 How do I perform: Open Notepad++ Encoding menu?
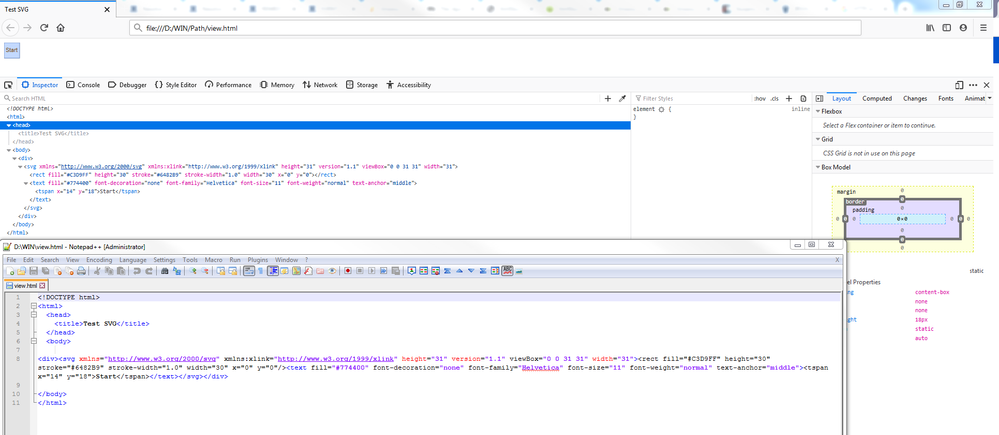pyautogui.click(x=99, y=260)
